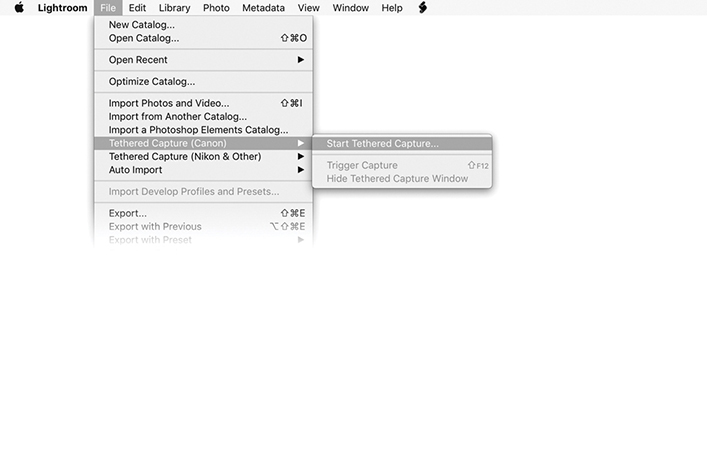Choose New Catalog... from File menu
The width and height of the screenshot is (707, 451).
203,25
